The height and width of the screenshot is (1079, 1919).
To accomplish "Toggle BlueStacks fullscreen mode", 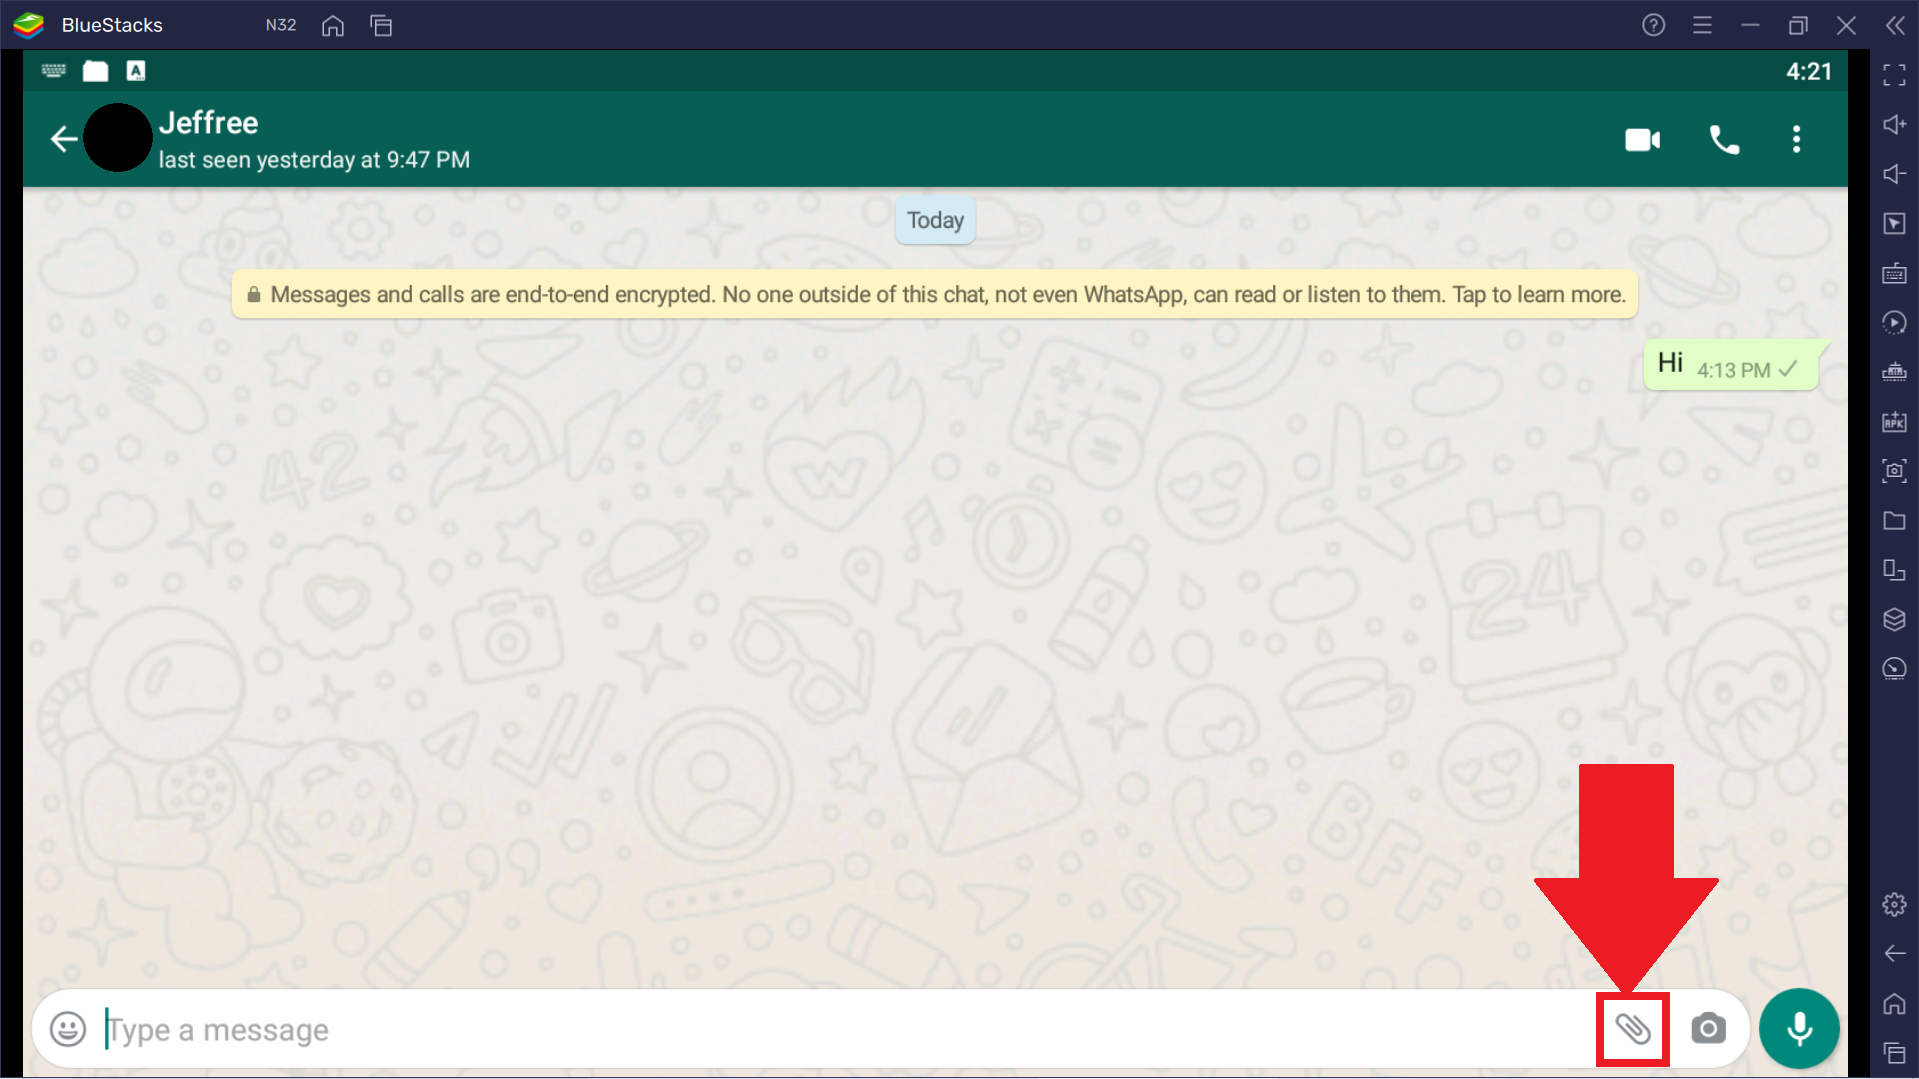I will [1894, 75].
